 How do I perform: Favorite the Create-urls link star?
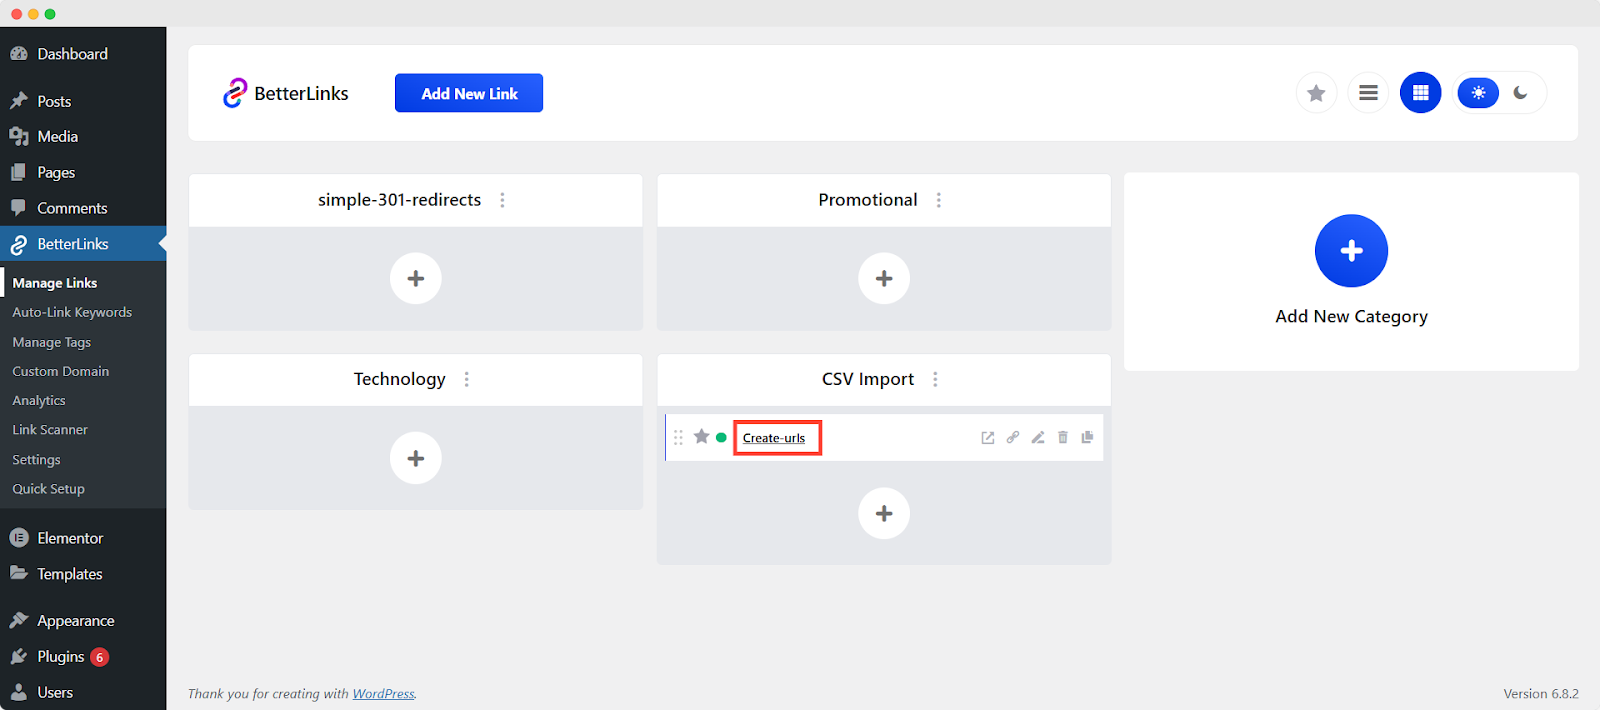tap(702, 437)
